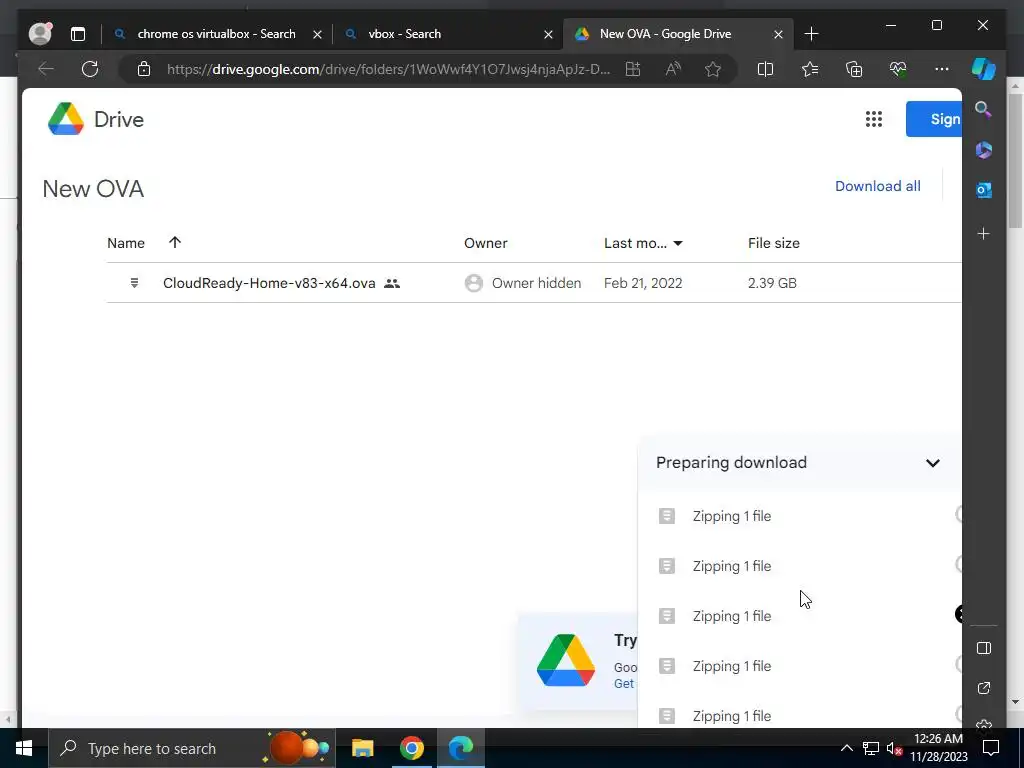Click the Windows taskbar search box
Viewport: 1024px width, 768px height.
click(191, 748)
